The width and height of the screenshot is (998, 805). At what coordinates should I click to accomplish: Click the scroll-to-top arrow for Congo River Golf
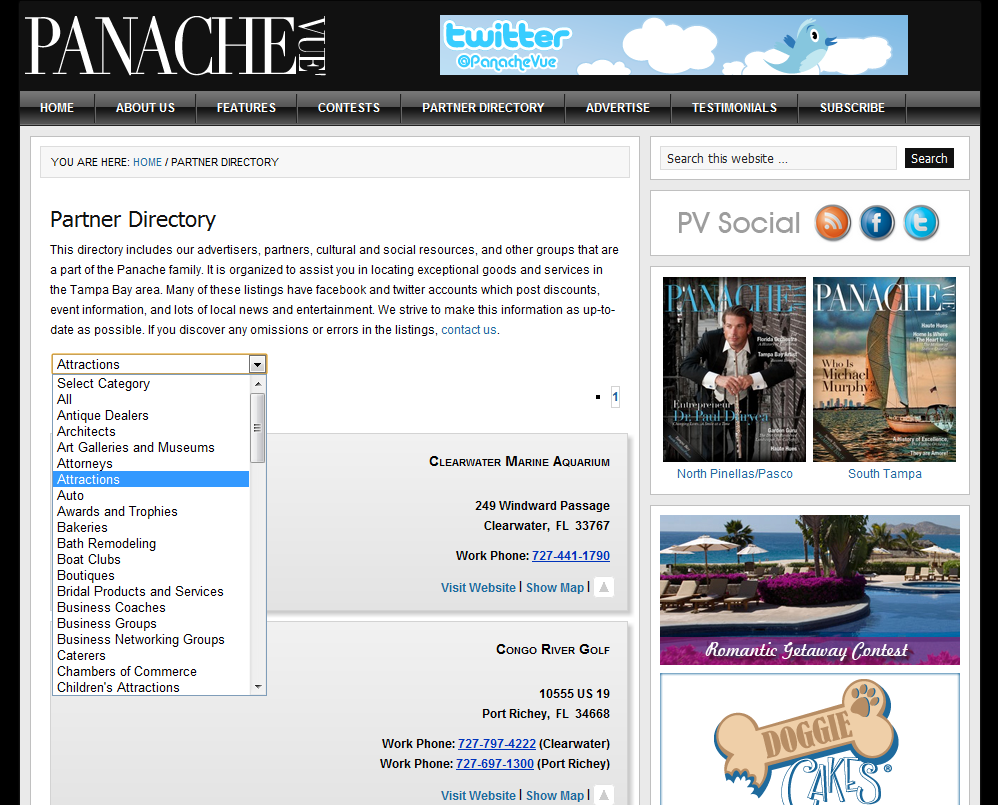coord(604,795)
